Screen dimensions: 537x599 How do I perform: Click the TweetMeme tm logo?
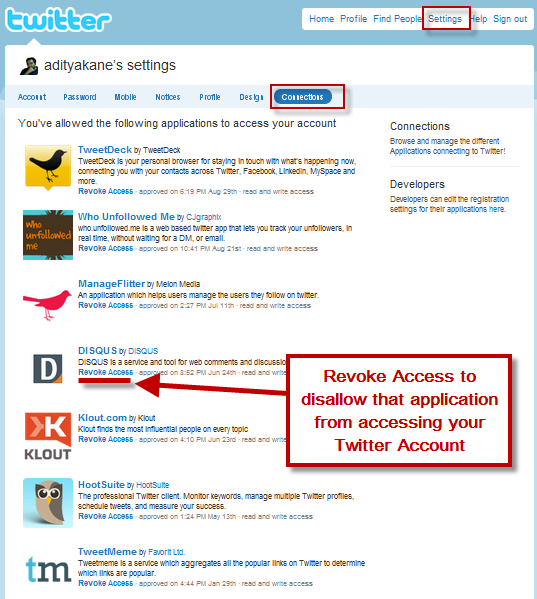[48, 569]
